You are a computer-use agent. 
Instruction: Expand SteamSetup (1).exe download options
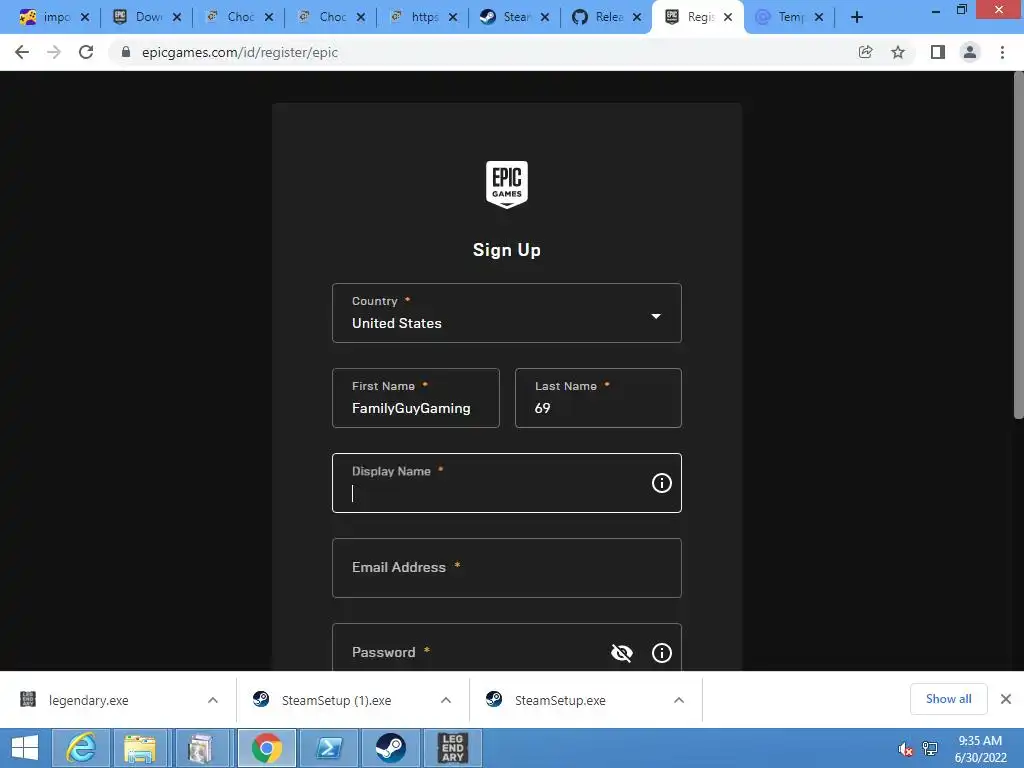pyautogui.click(x=445, y=700)
